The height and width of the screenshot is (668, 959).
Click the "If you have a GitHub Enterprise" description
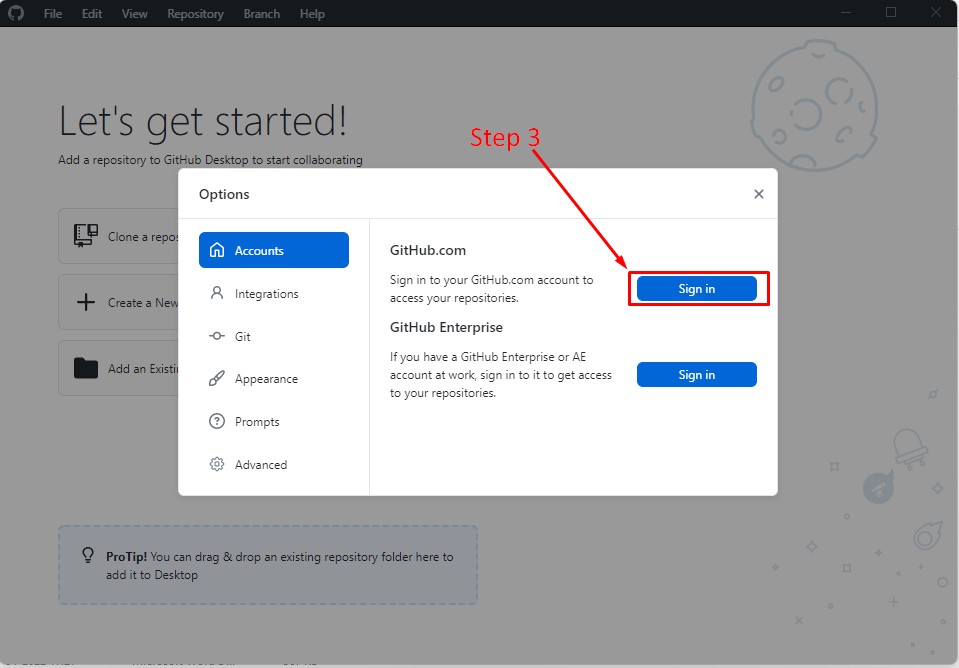[x=500, y=374]
